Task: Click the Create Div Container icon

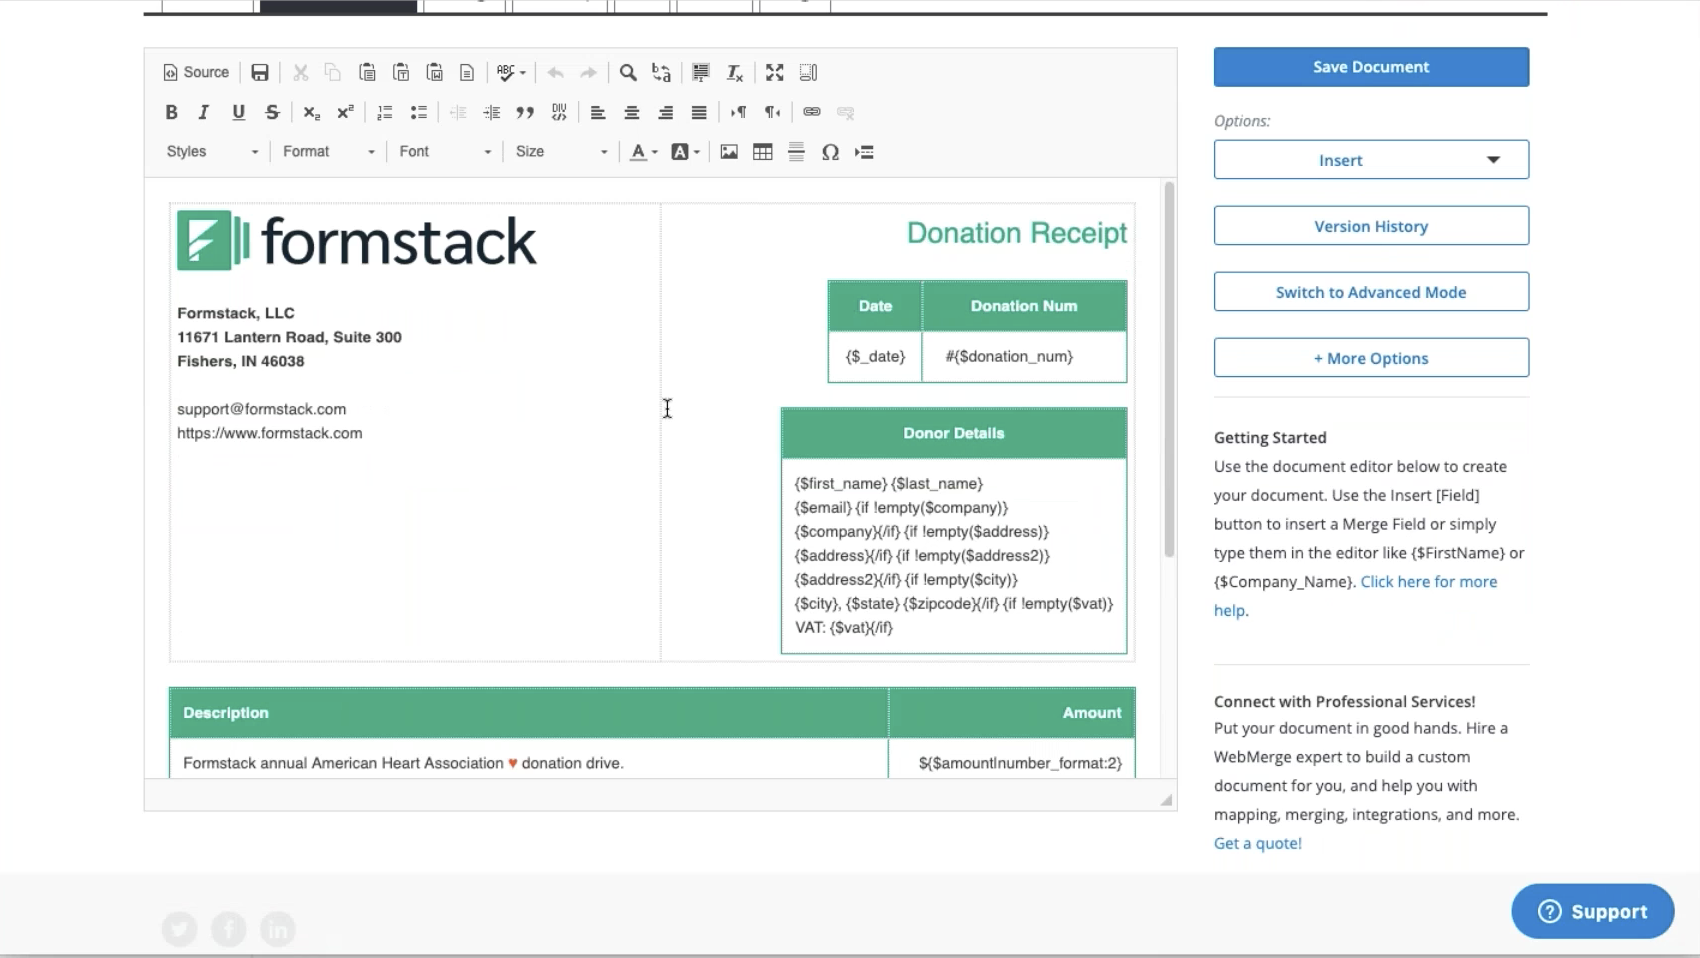Action: [x=559, y=112]
